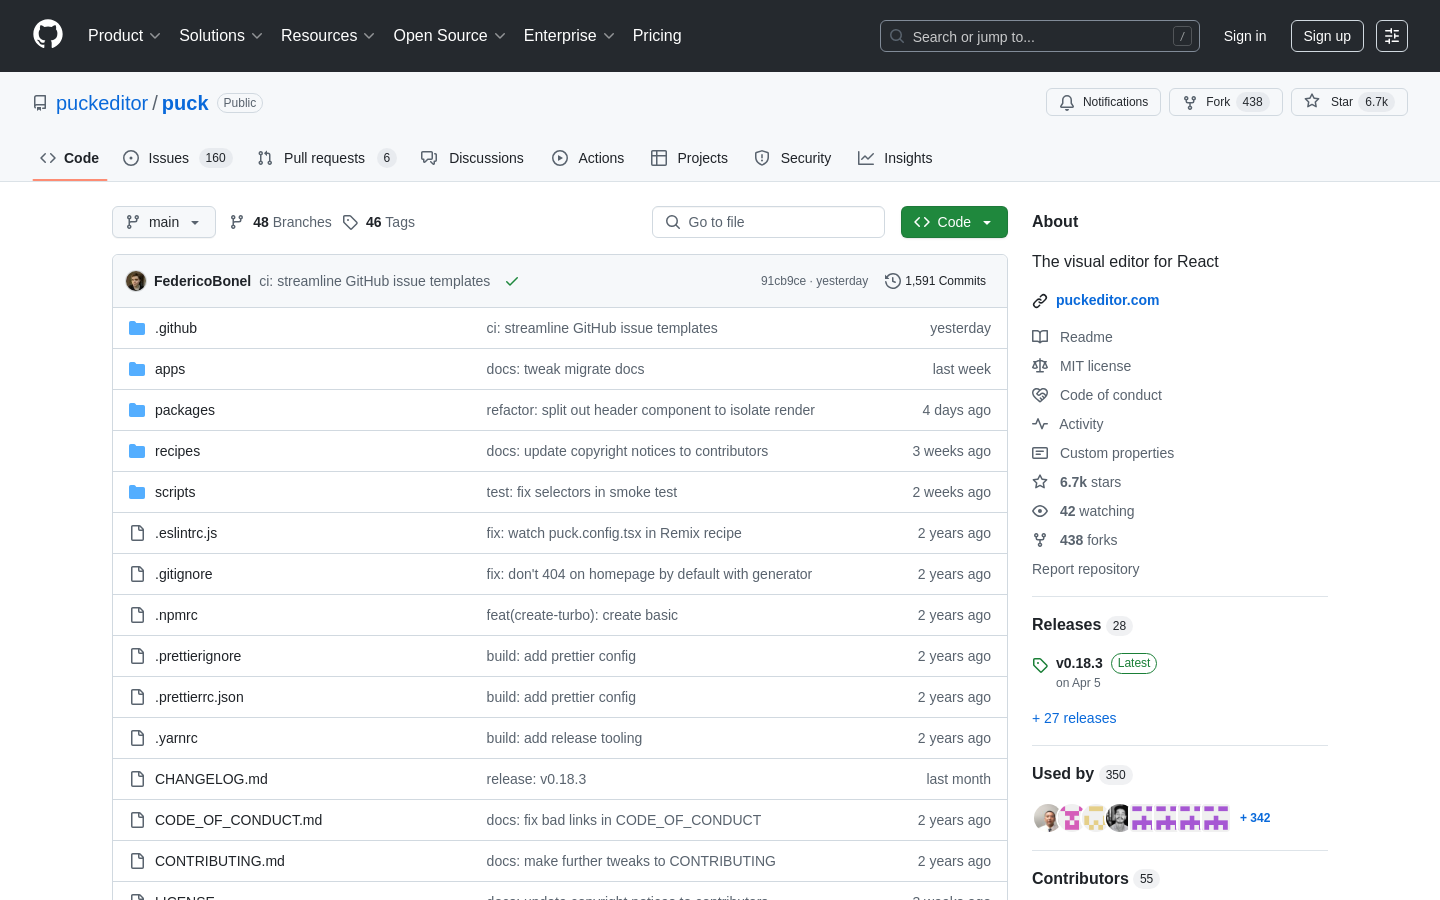Click the packages folder icon

coord(137,410)
